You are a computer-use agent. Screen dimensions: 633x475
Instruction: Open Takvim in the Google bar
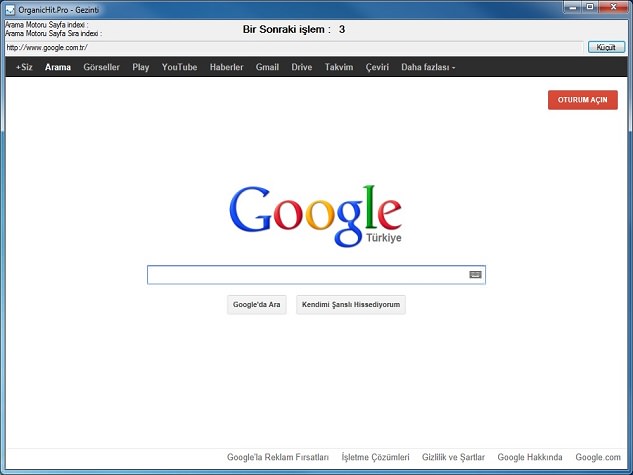point(339,67)
